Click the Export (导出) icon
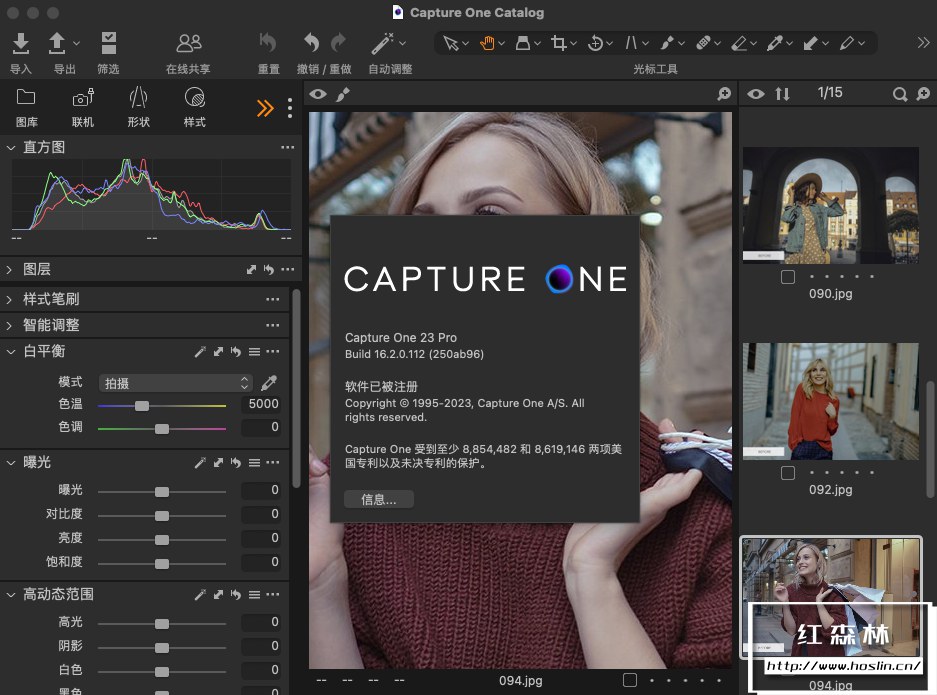 click(58, 44)
